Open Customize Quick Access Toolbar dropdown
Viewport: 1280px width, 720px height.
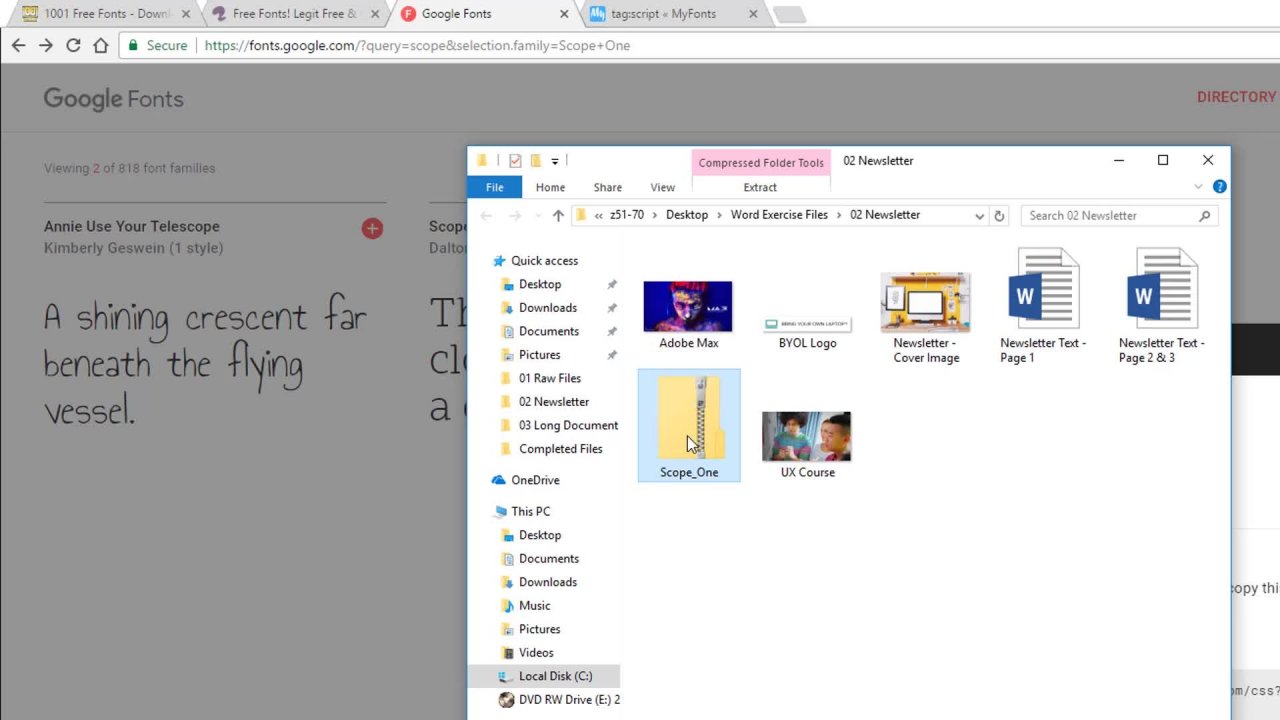click(x=554, y=161)
